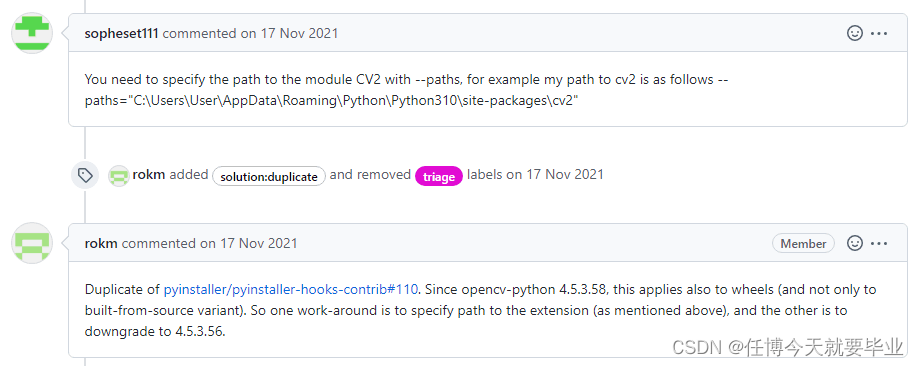Open the three-dot menu on sopheset111's comment
Viewport: 919px width, 366px height.
[879, 33]
